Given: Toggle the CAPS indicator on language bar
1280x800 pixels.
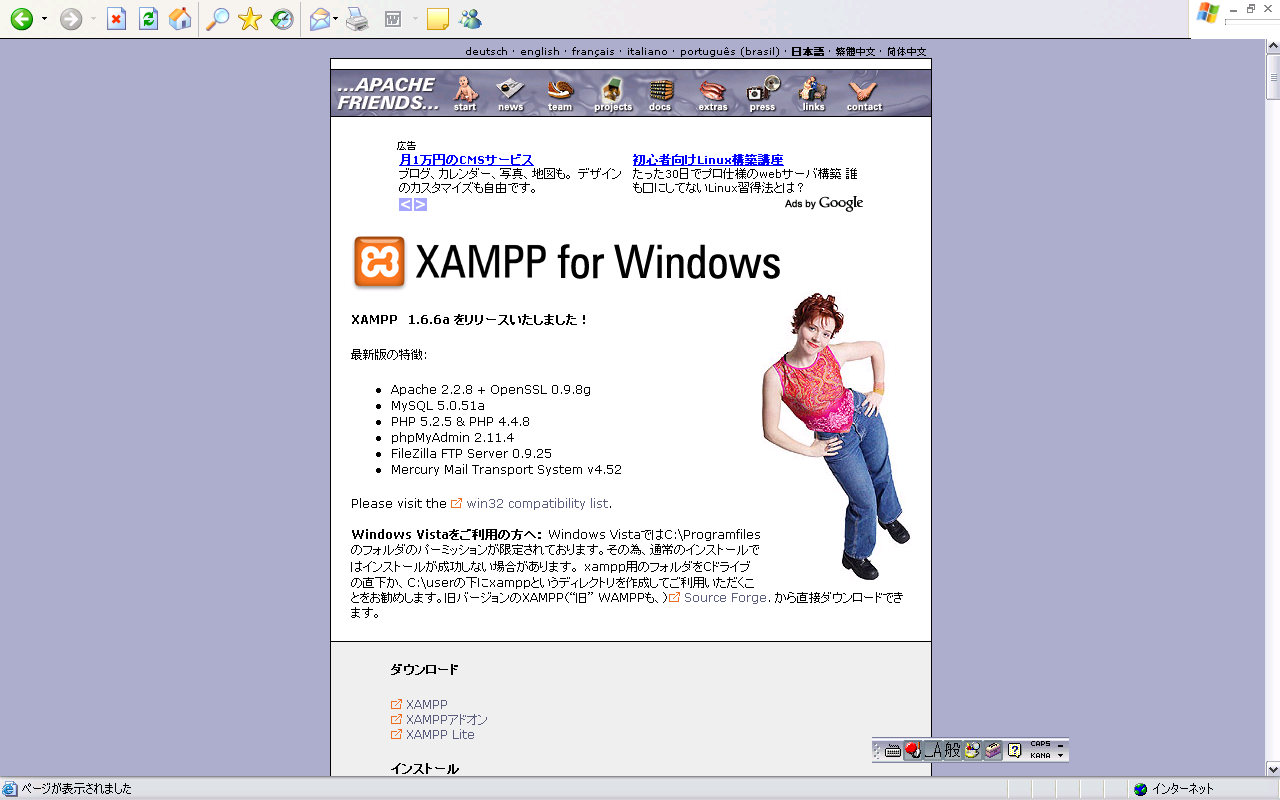Looking at the screenshot, I should [x=1040, y=745].
